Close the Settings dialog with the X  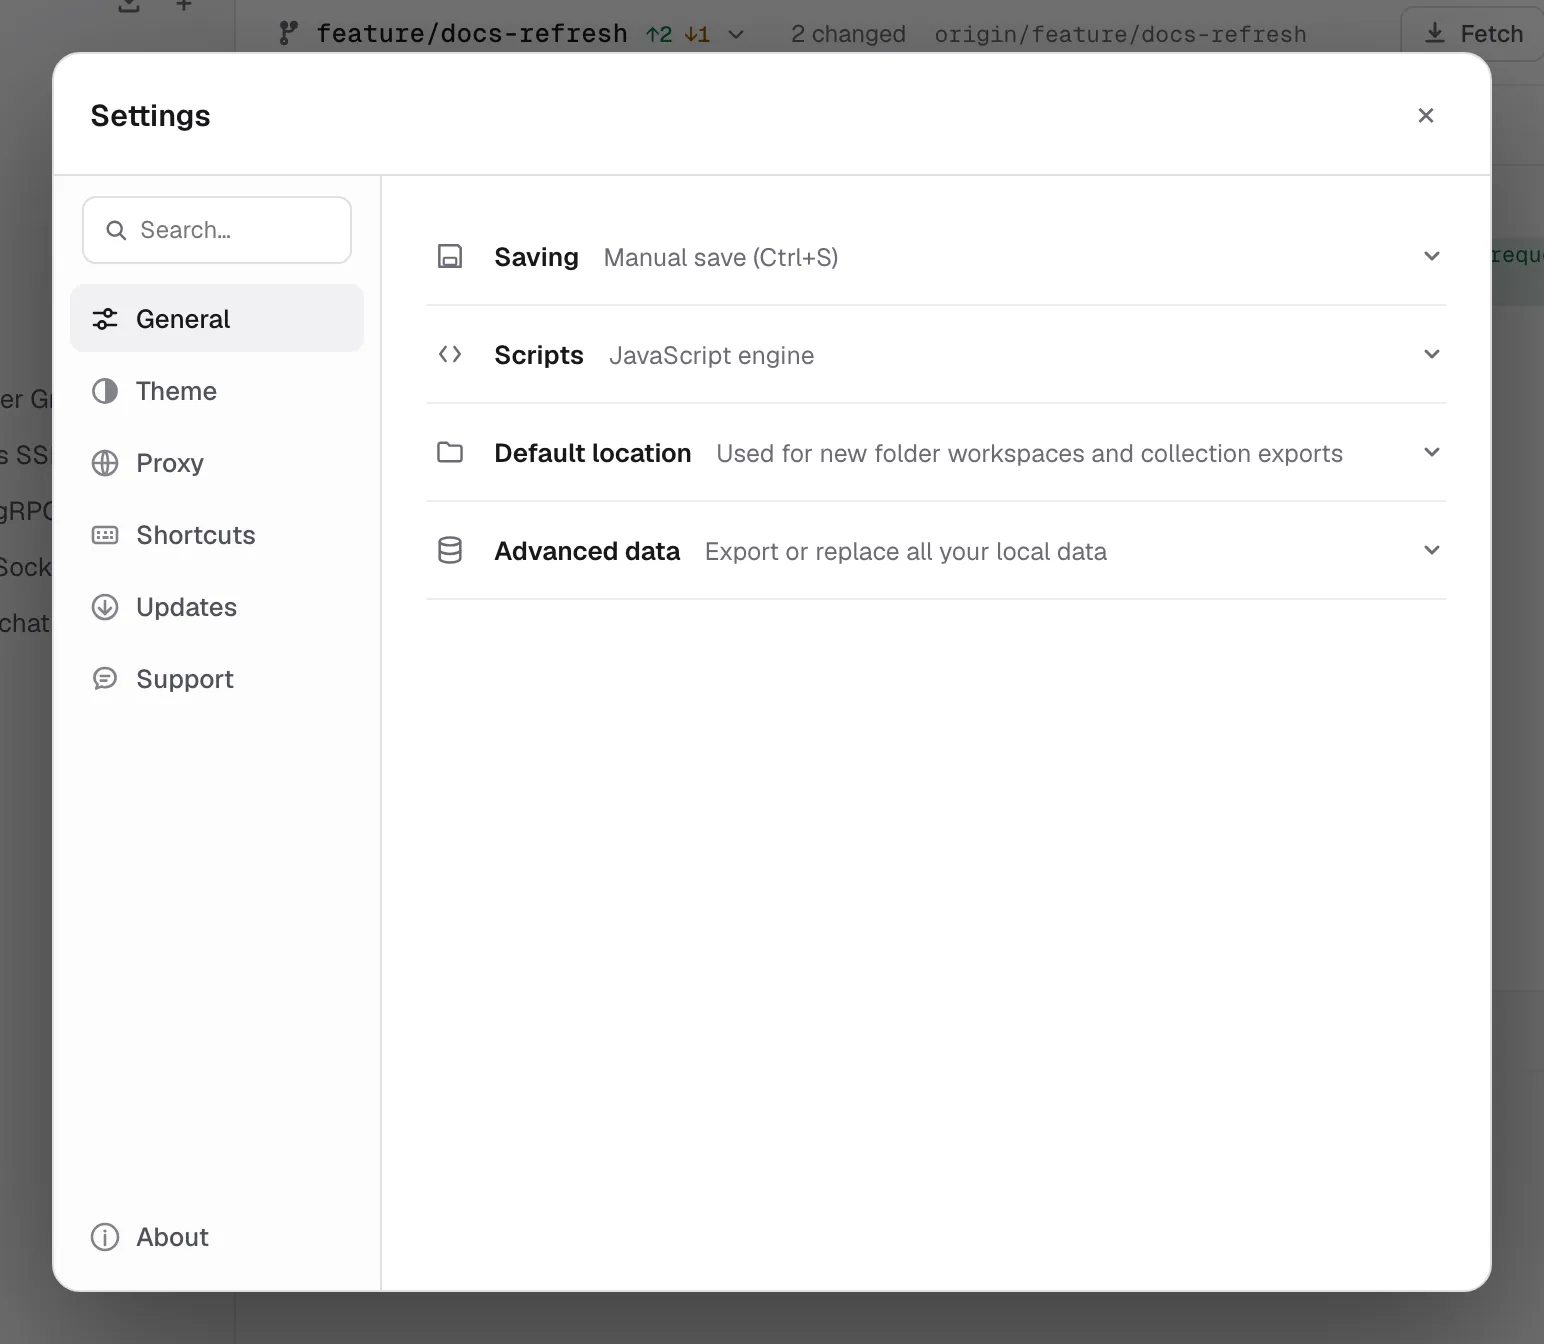1426,115
